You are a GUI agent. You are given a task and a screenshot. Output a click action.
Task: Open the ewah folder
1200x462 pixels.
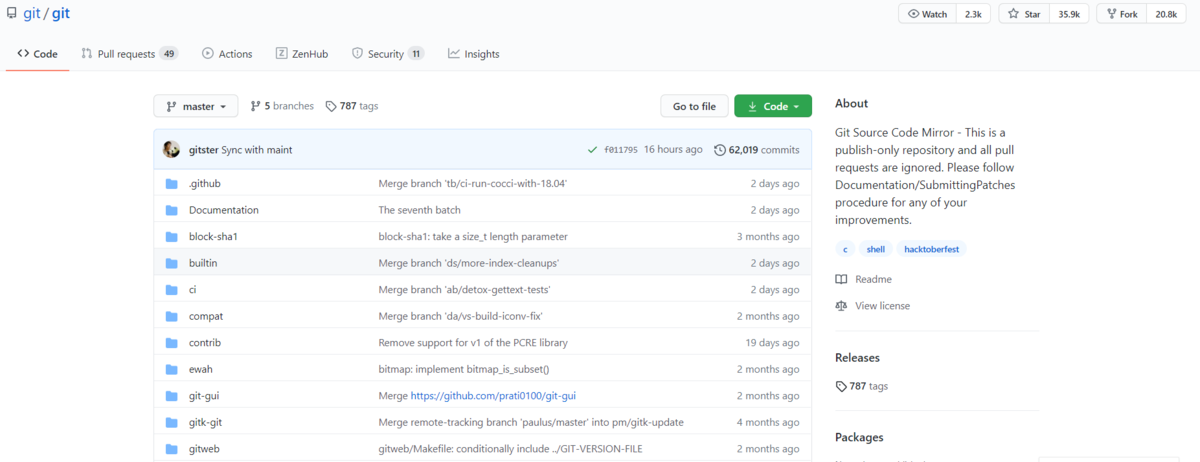pos(201,369)
